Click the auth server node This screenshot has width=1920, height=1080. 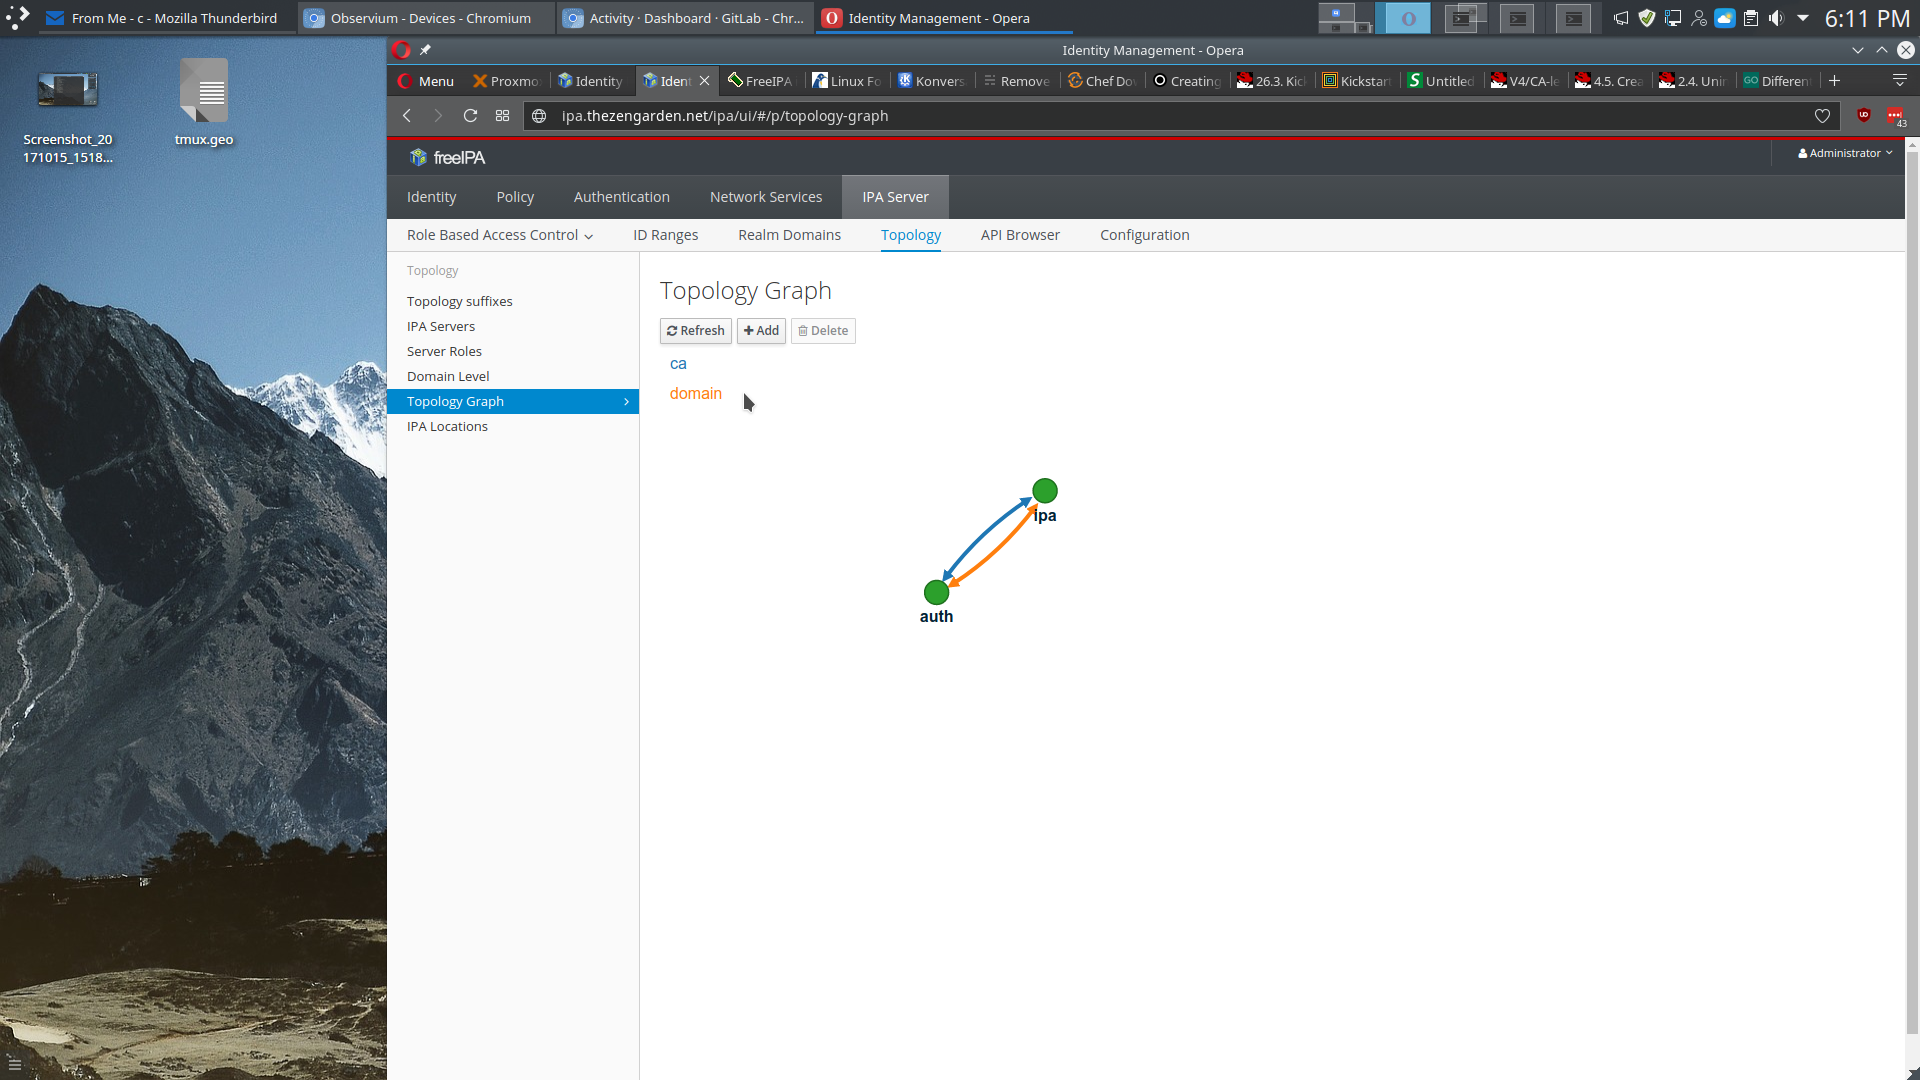point(936,592)
